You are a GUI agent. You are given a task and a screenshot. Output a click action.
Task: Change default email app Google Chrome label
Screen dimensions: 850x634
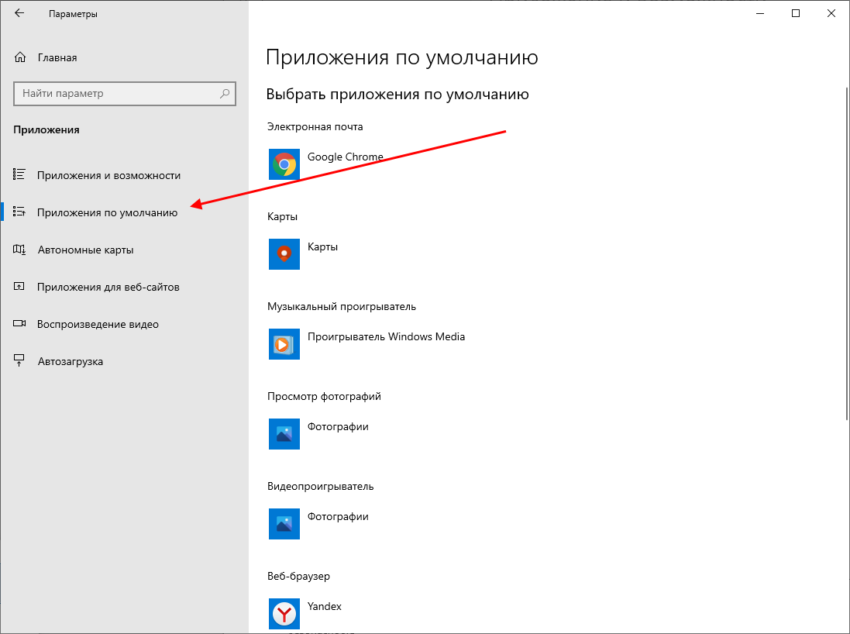[345, 157]
